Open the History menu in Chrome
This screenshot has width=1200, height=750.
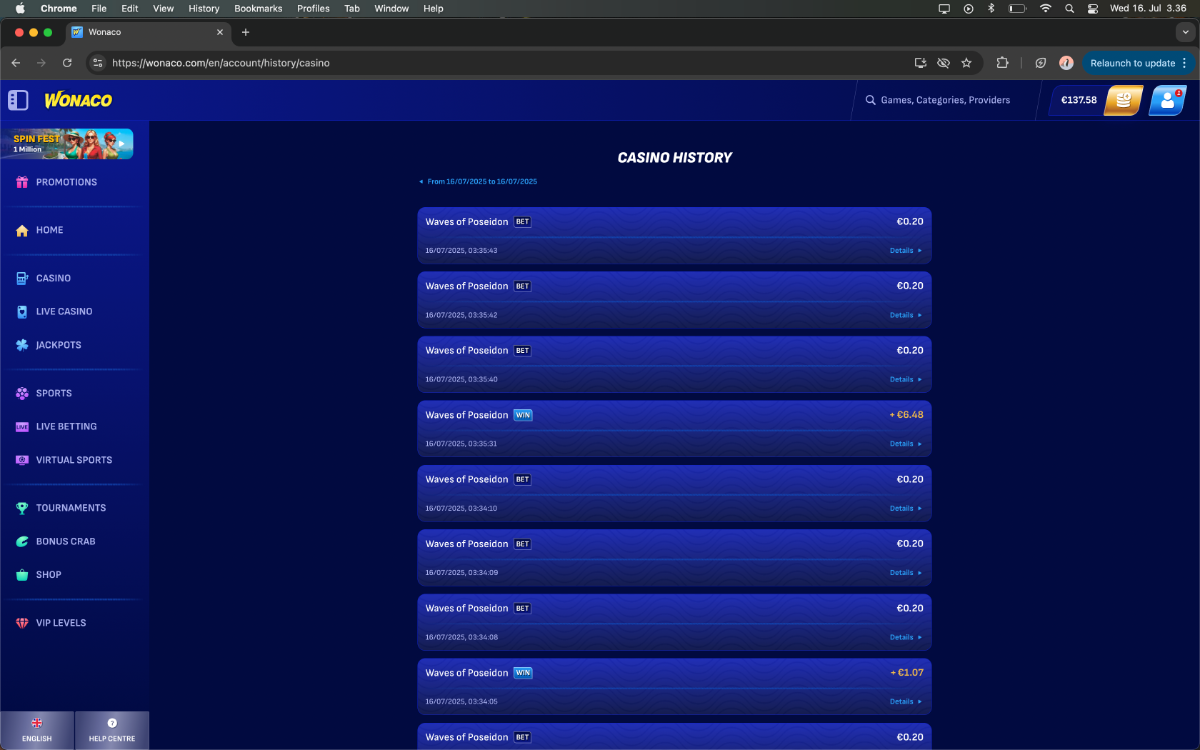204,8
